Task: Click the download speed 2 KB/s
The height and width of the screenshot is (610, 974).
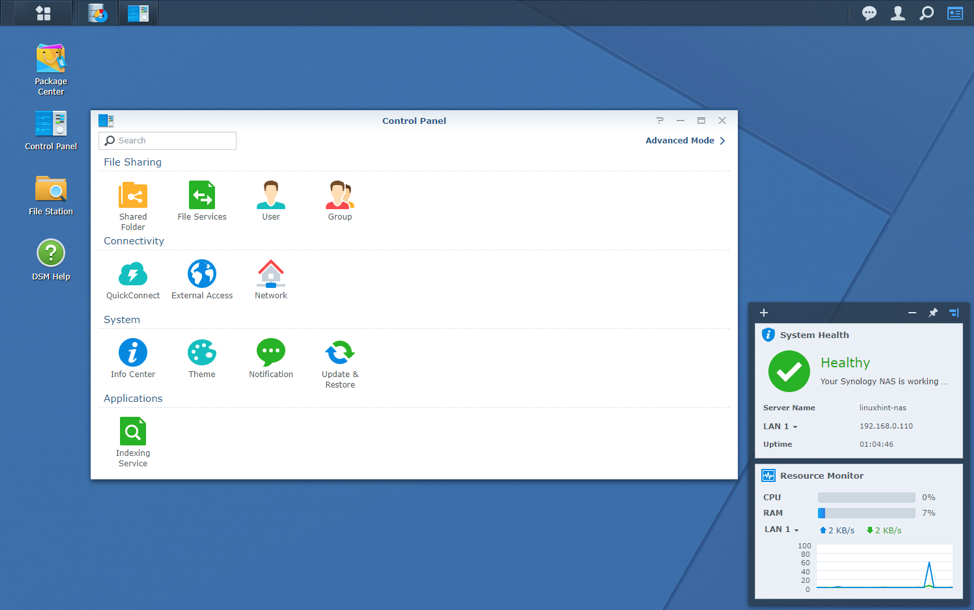Action: click(x=883, y=530)
